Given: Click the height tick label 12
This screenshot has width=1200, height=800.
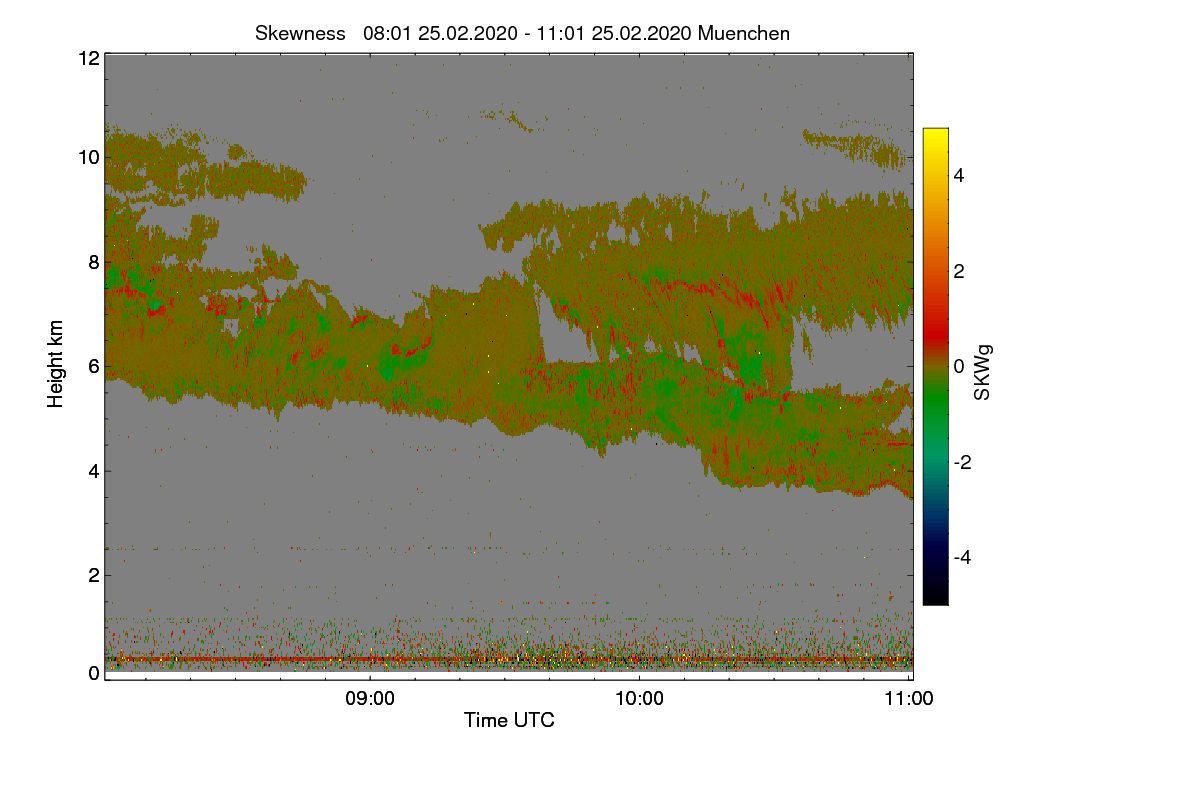Looking at the screenshot, I should (x=88, y=58).
